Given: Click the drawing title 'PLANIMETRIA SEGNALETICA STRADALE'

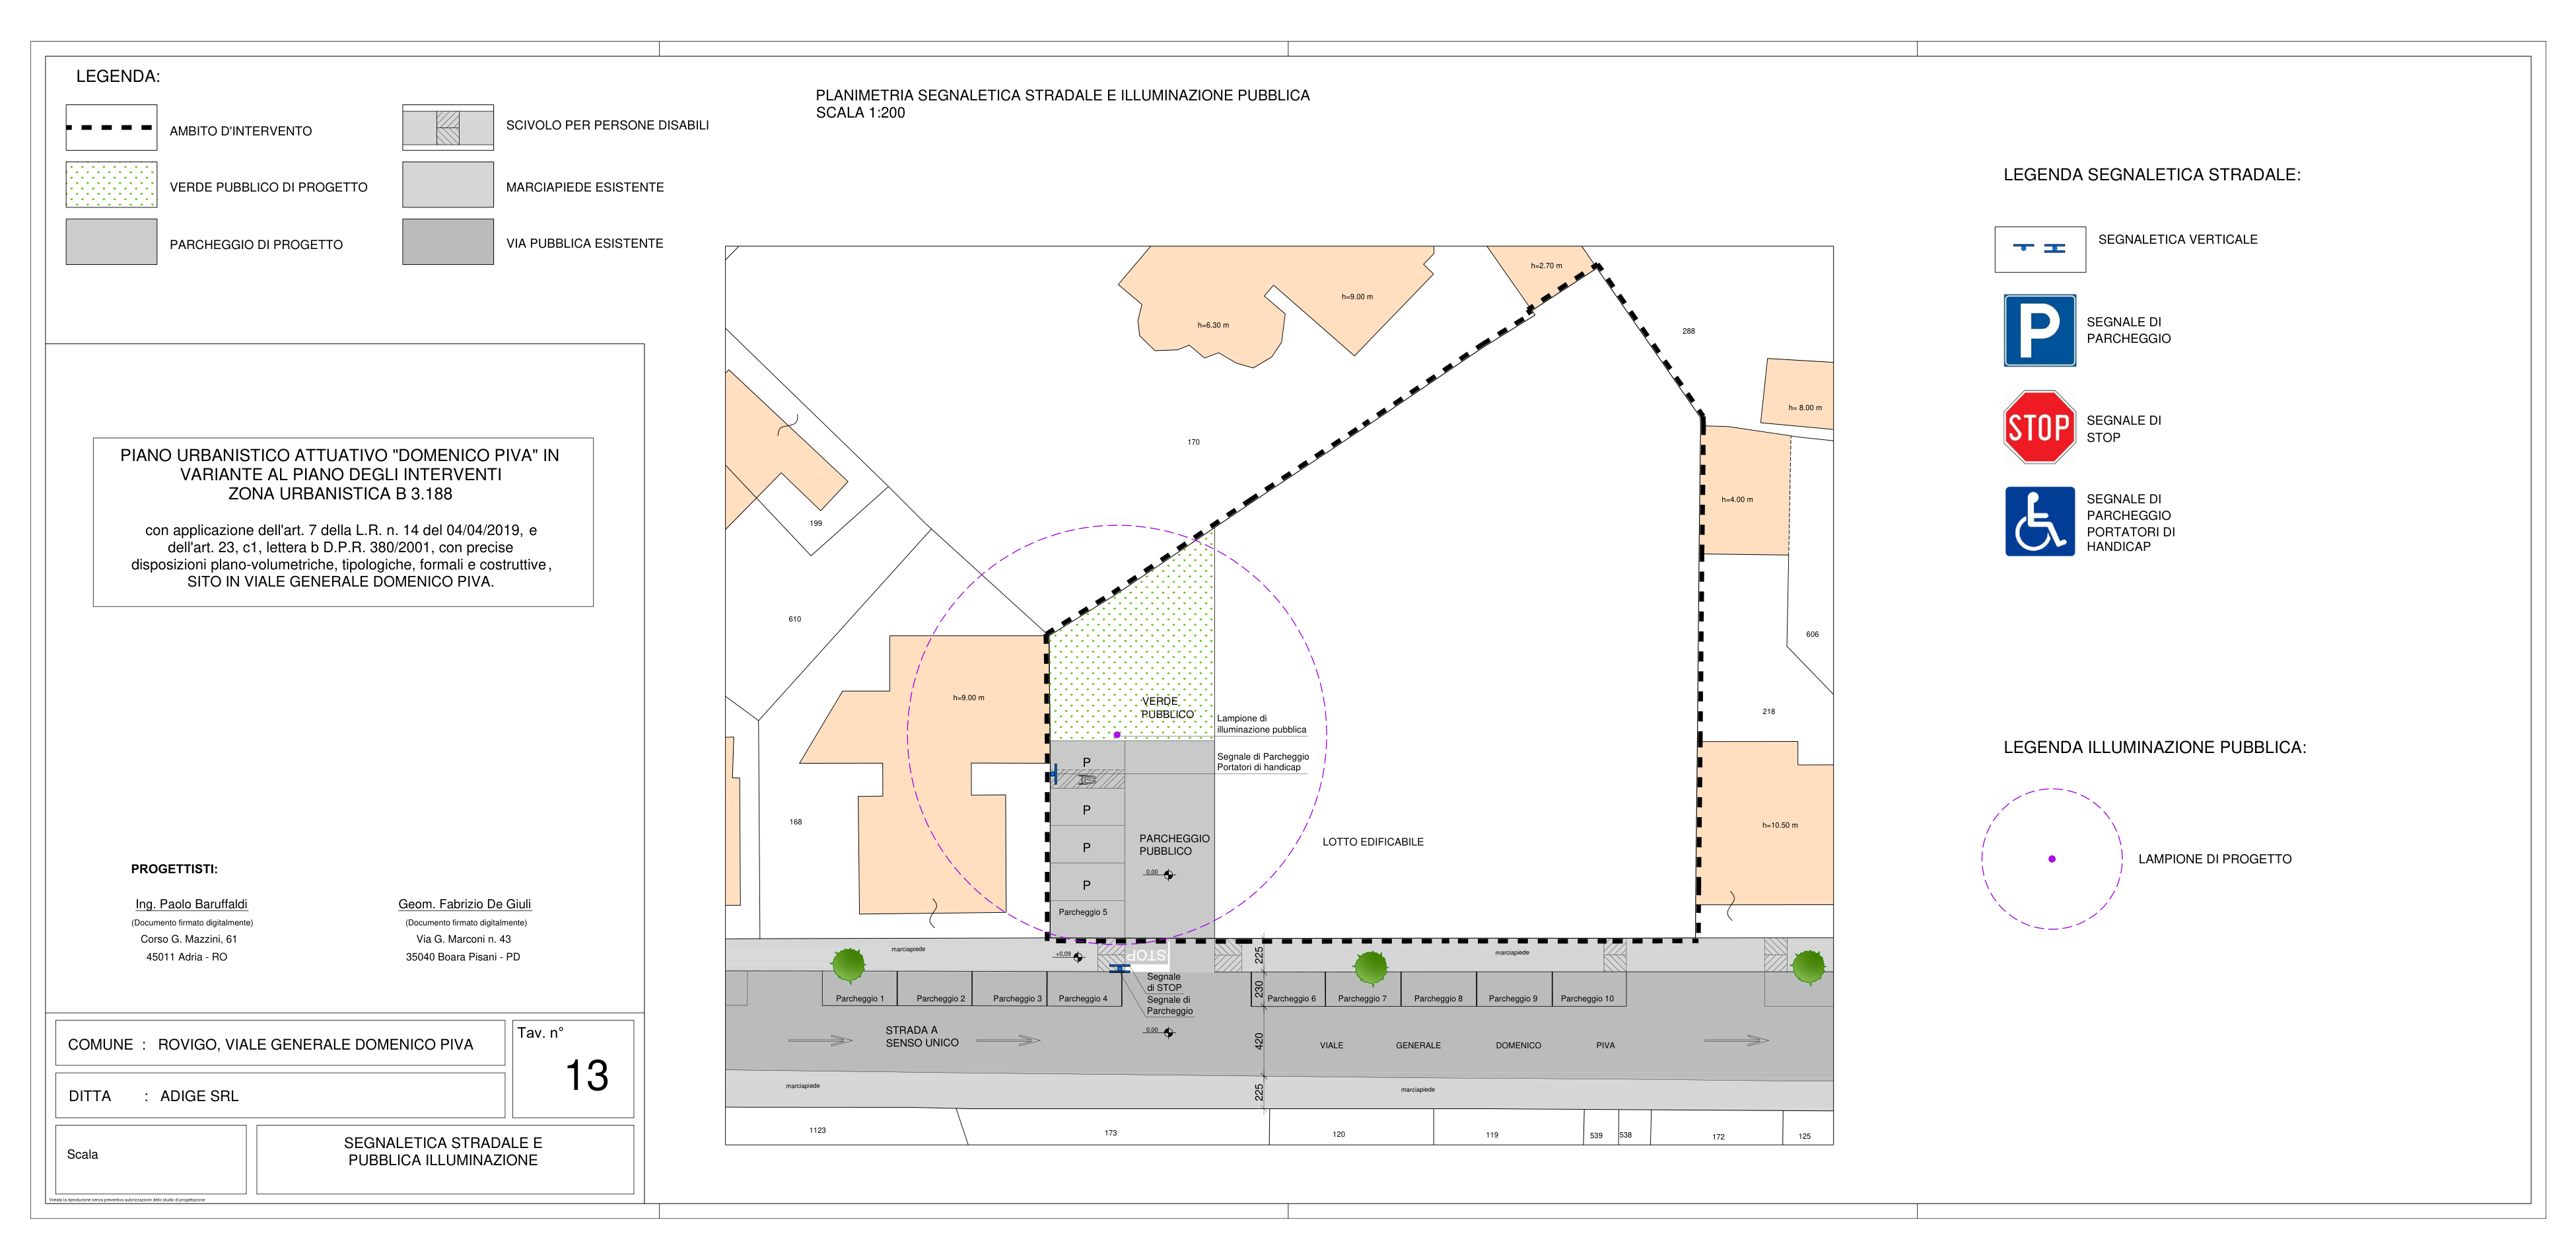Looking at the screenshot, I should coord(1062,95).
